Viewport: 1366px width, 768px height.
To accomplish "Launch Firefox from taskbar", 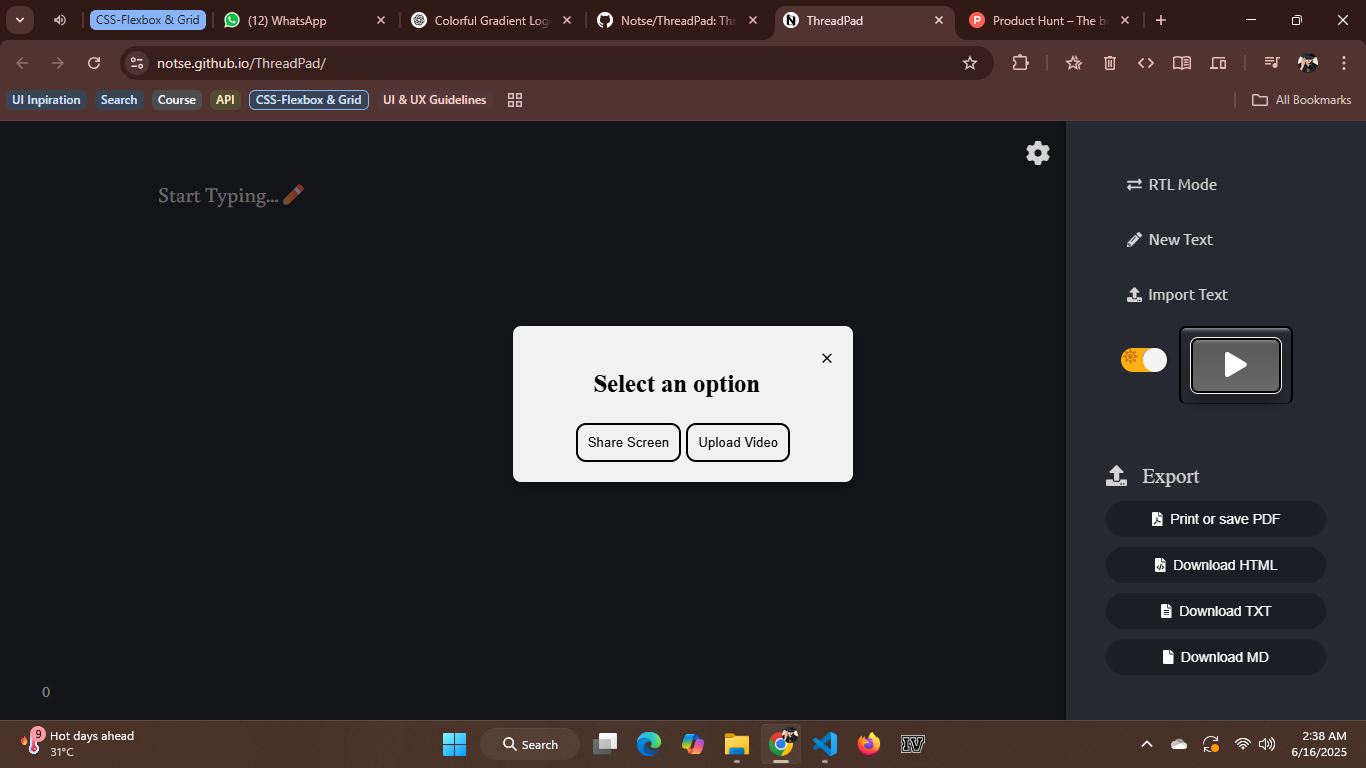I will pyautogui.click(x=869, y=744).
